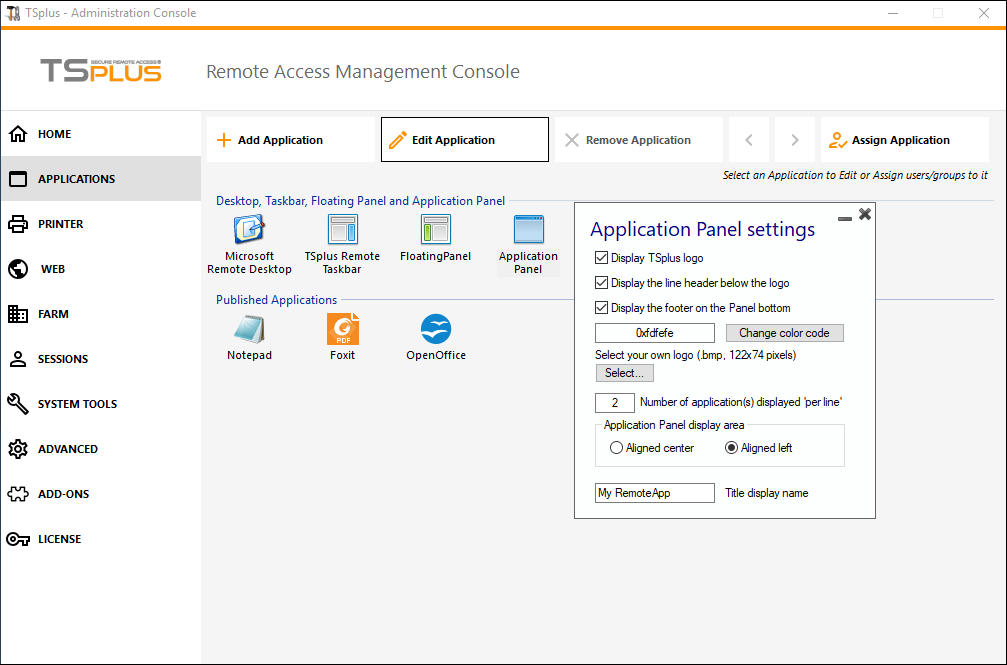The image size is (1007, 665).
Task: Select the Notepad published application
Action: pos(249,330)
